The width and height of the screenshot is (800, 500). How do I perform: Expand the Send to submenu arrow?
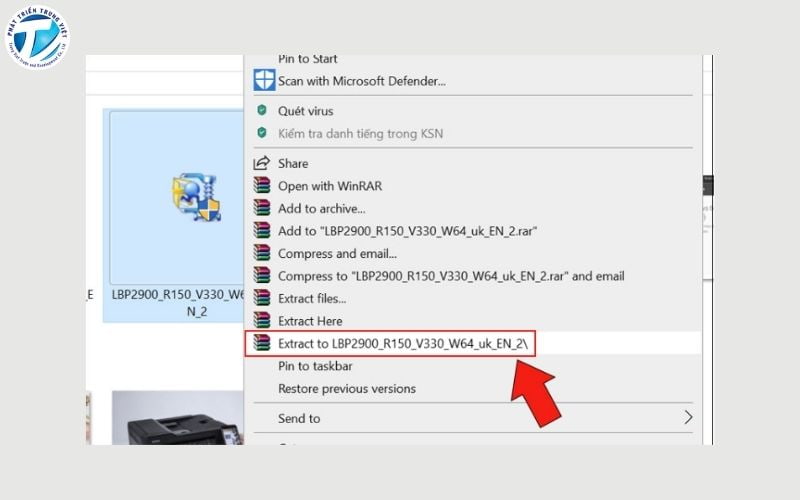[687, 418]
